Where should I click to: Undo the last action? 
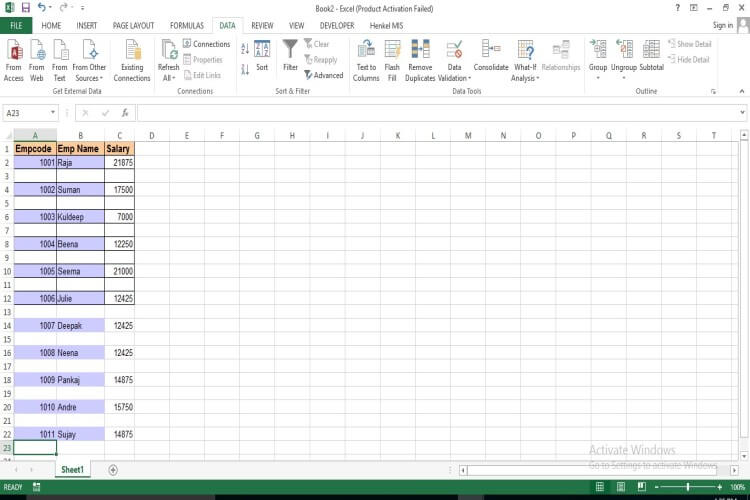tap(42, 8)
